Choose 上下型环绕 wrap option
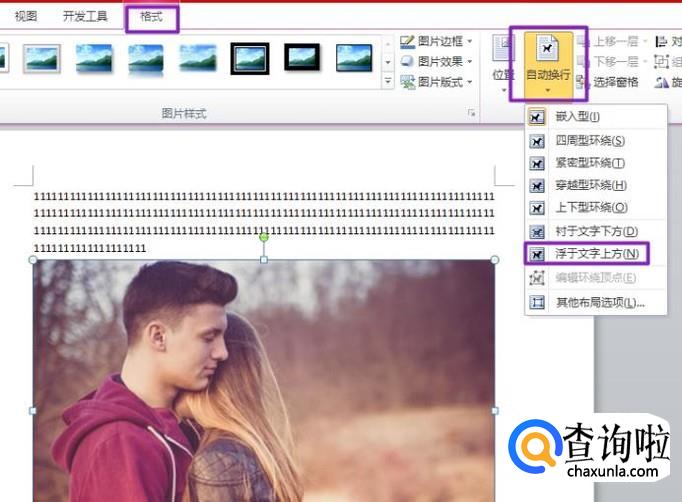Viewport: 682px width, 502px height. [595, 208]
